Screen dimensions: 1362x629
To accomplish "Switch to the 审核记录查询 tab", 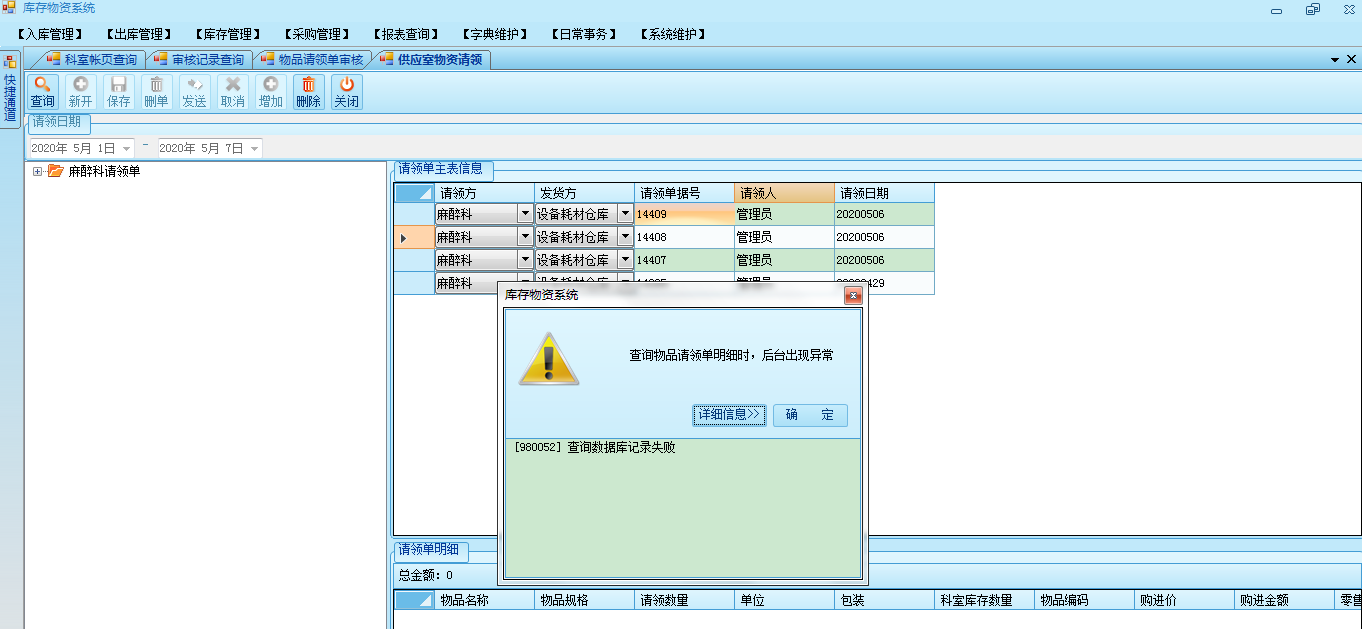I will click(x=199, y=60).
